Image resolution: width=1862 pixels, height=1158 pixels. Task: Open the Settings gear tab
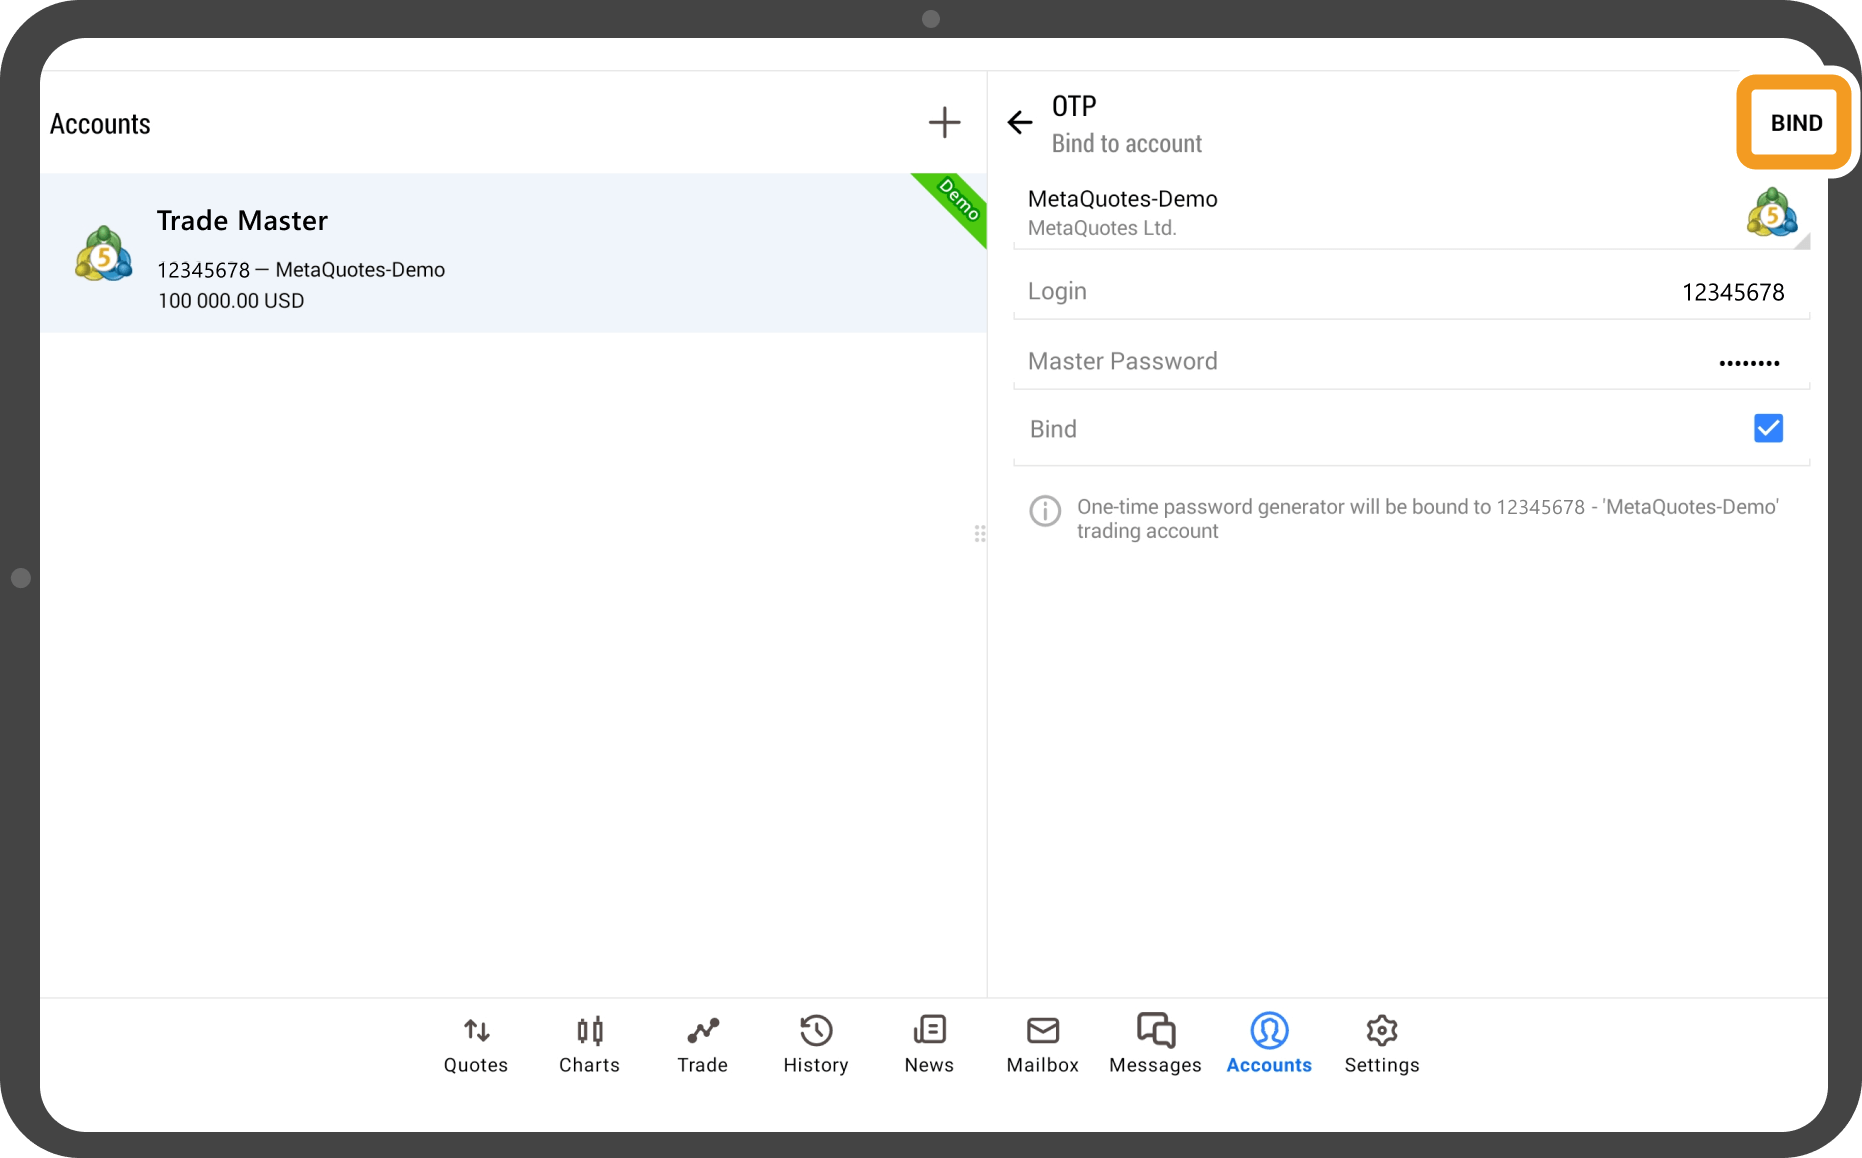tap(1381, 1045)
